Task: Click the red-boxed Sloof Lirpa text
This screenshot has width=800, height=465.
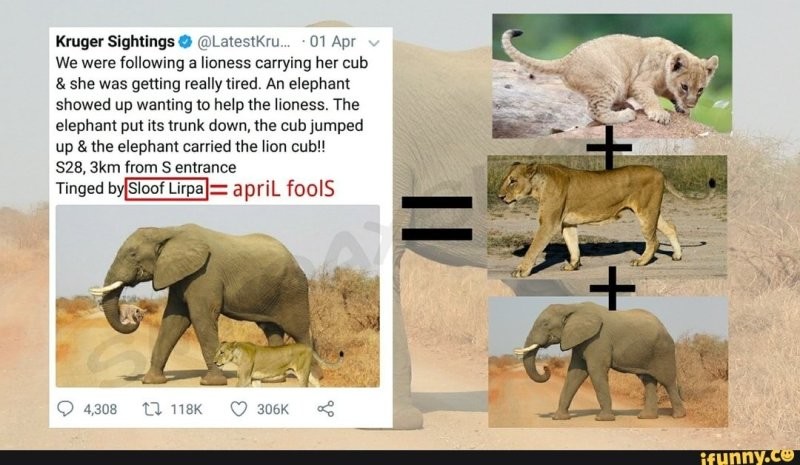Action: coord(166,188)
